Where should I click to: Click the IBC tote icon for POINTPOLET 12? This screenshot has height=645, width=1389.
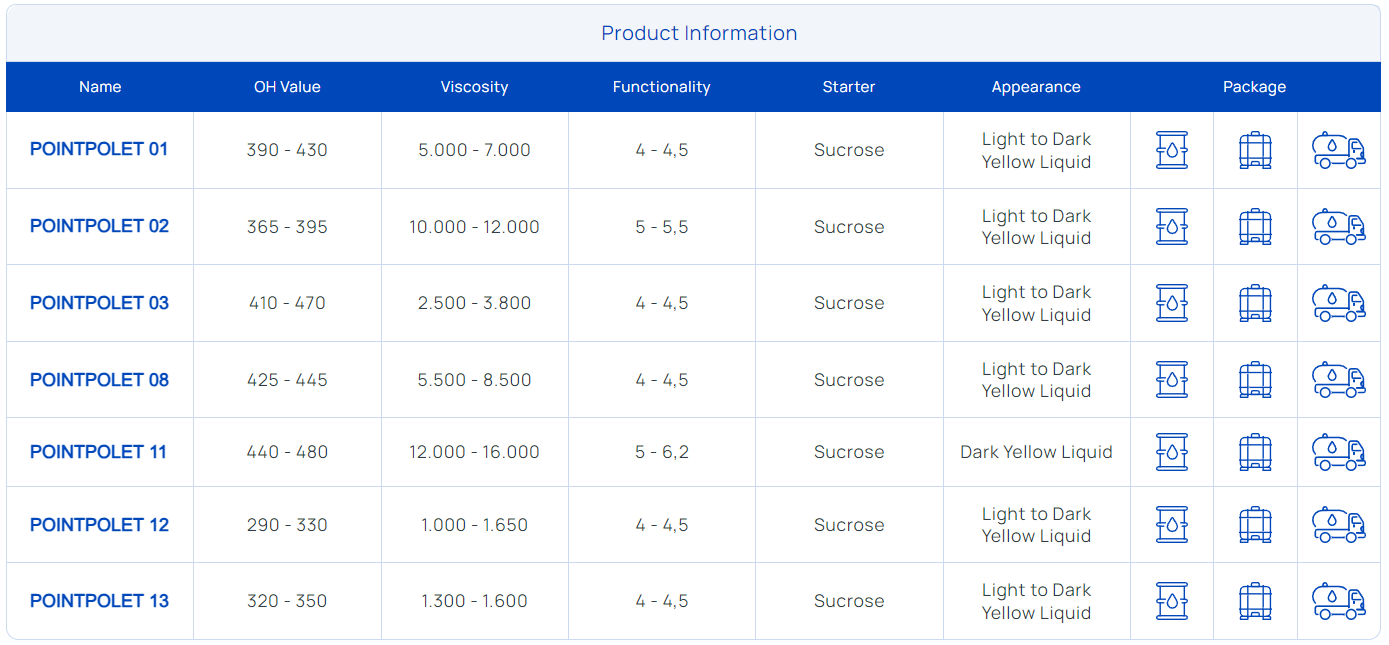(1254, 525)
